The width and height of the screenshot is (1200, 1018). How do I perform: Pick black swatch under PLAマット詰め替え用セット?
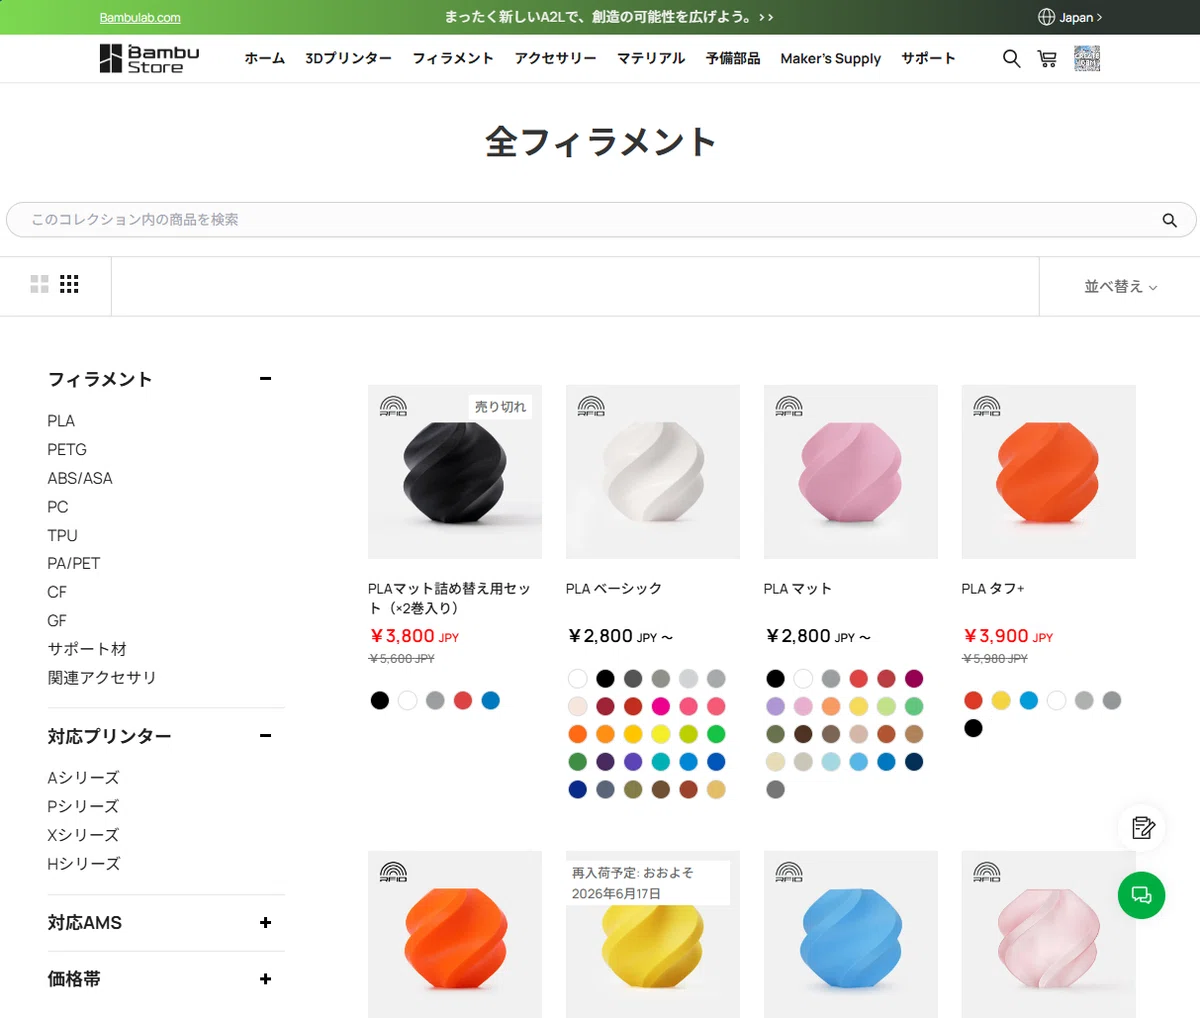(x=379, y=701)
